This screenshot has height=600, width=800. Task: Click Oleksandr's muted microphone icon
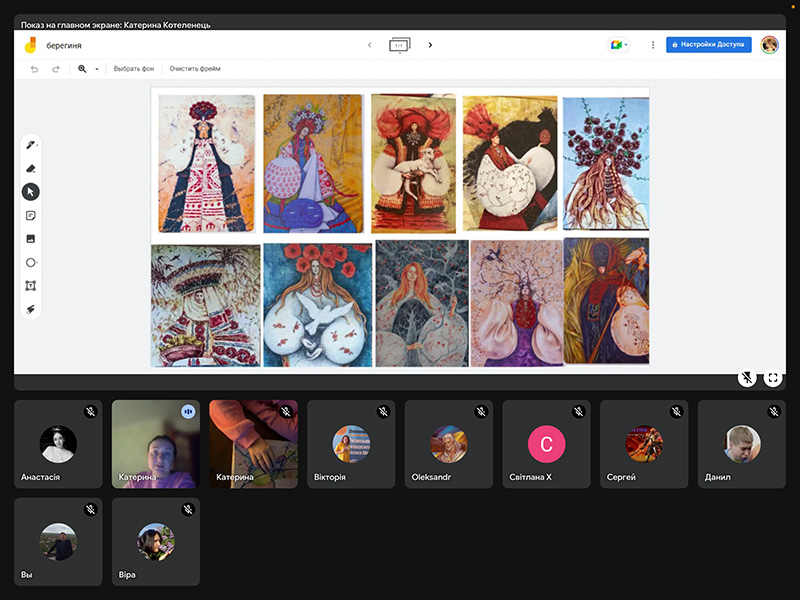pos(481,411)
